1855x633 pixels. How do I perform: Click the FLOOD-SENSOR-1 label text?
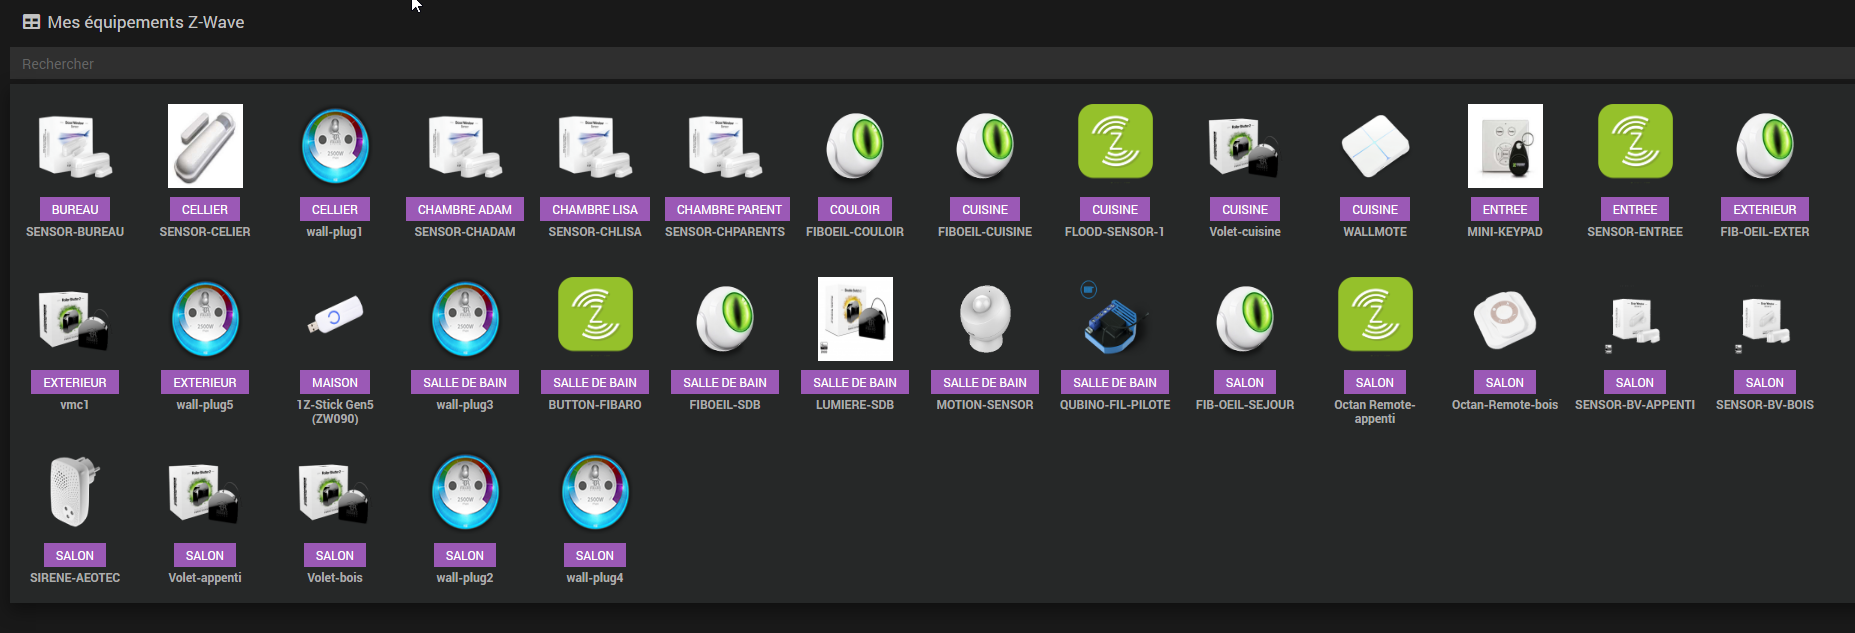pyautogui.click(x=1115, y=232)
